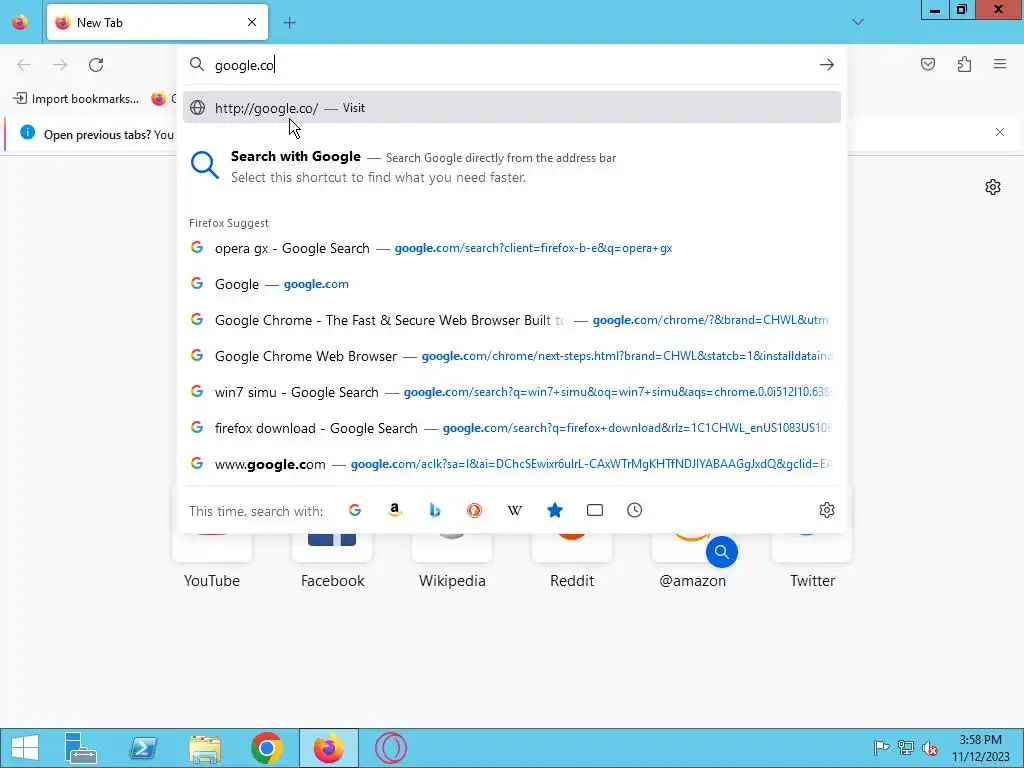
Task: Click Import bookmarks in the bookmarks toolbar
Action: [x=76, y=99]
